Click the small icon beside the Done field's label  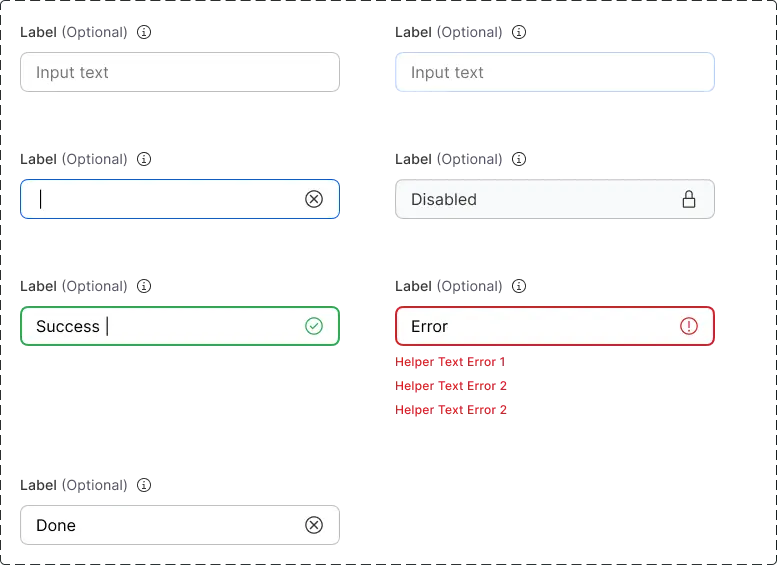(x=144, y=484)
